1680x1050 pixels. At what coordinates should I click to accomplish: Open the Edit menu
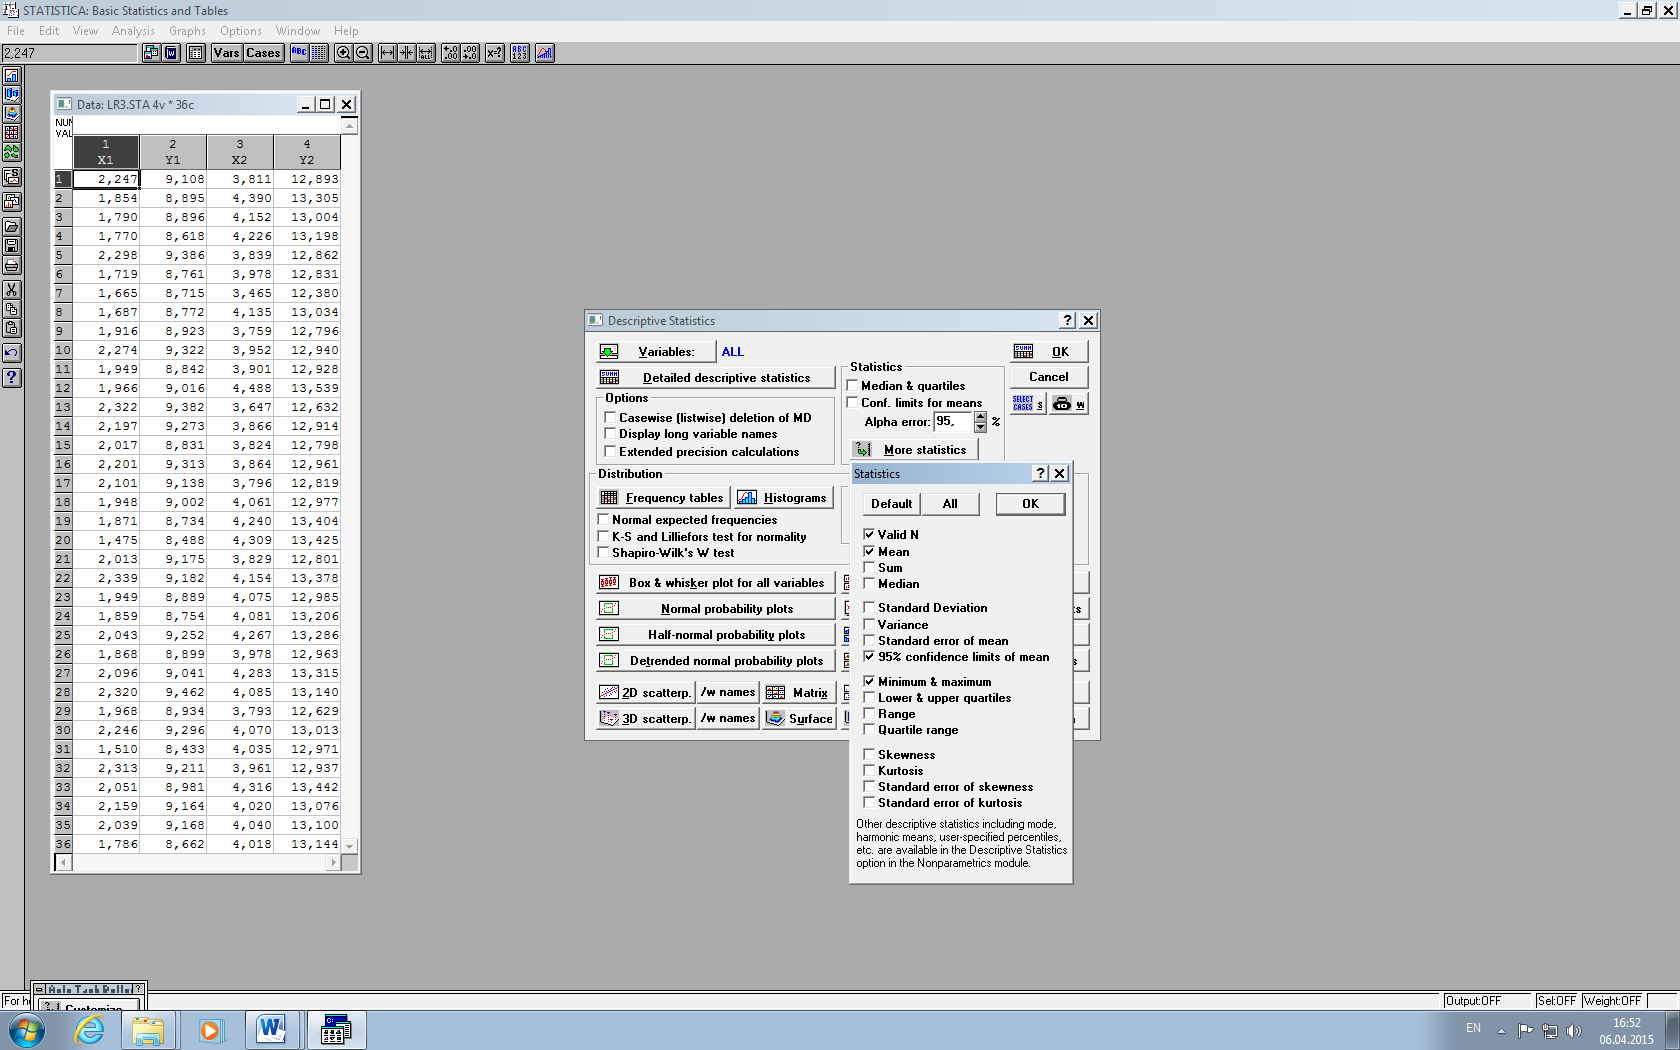coord(49,31)
